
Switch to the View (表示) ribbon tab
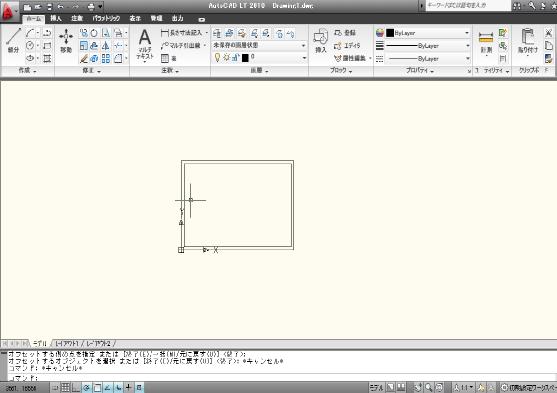click(x=135, y=18)
